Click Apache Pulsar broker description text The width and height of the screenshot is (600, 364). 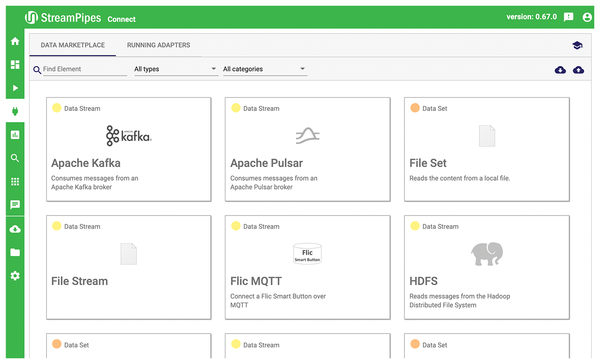[x=274, y=183]
